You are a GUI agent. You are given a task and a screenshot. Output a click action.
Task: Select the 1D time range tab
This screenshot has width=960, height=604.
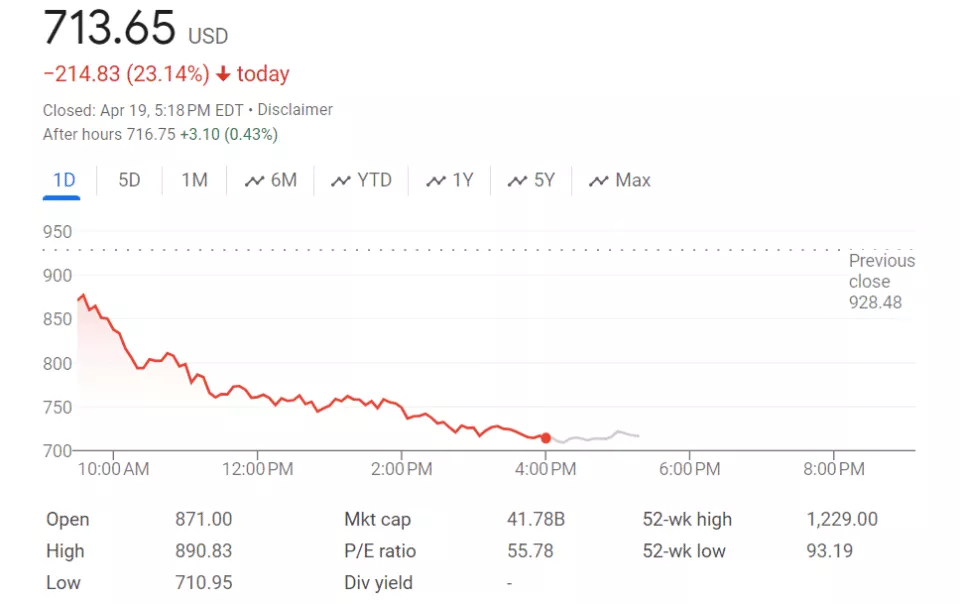[x=64, y=180]
